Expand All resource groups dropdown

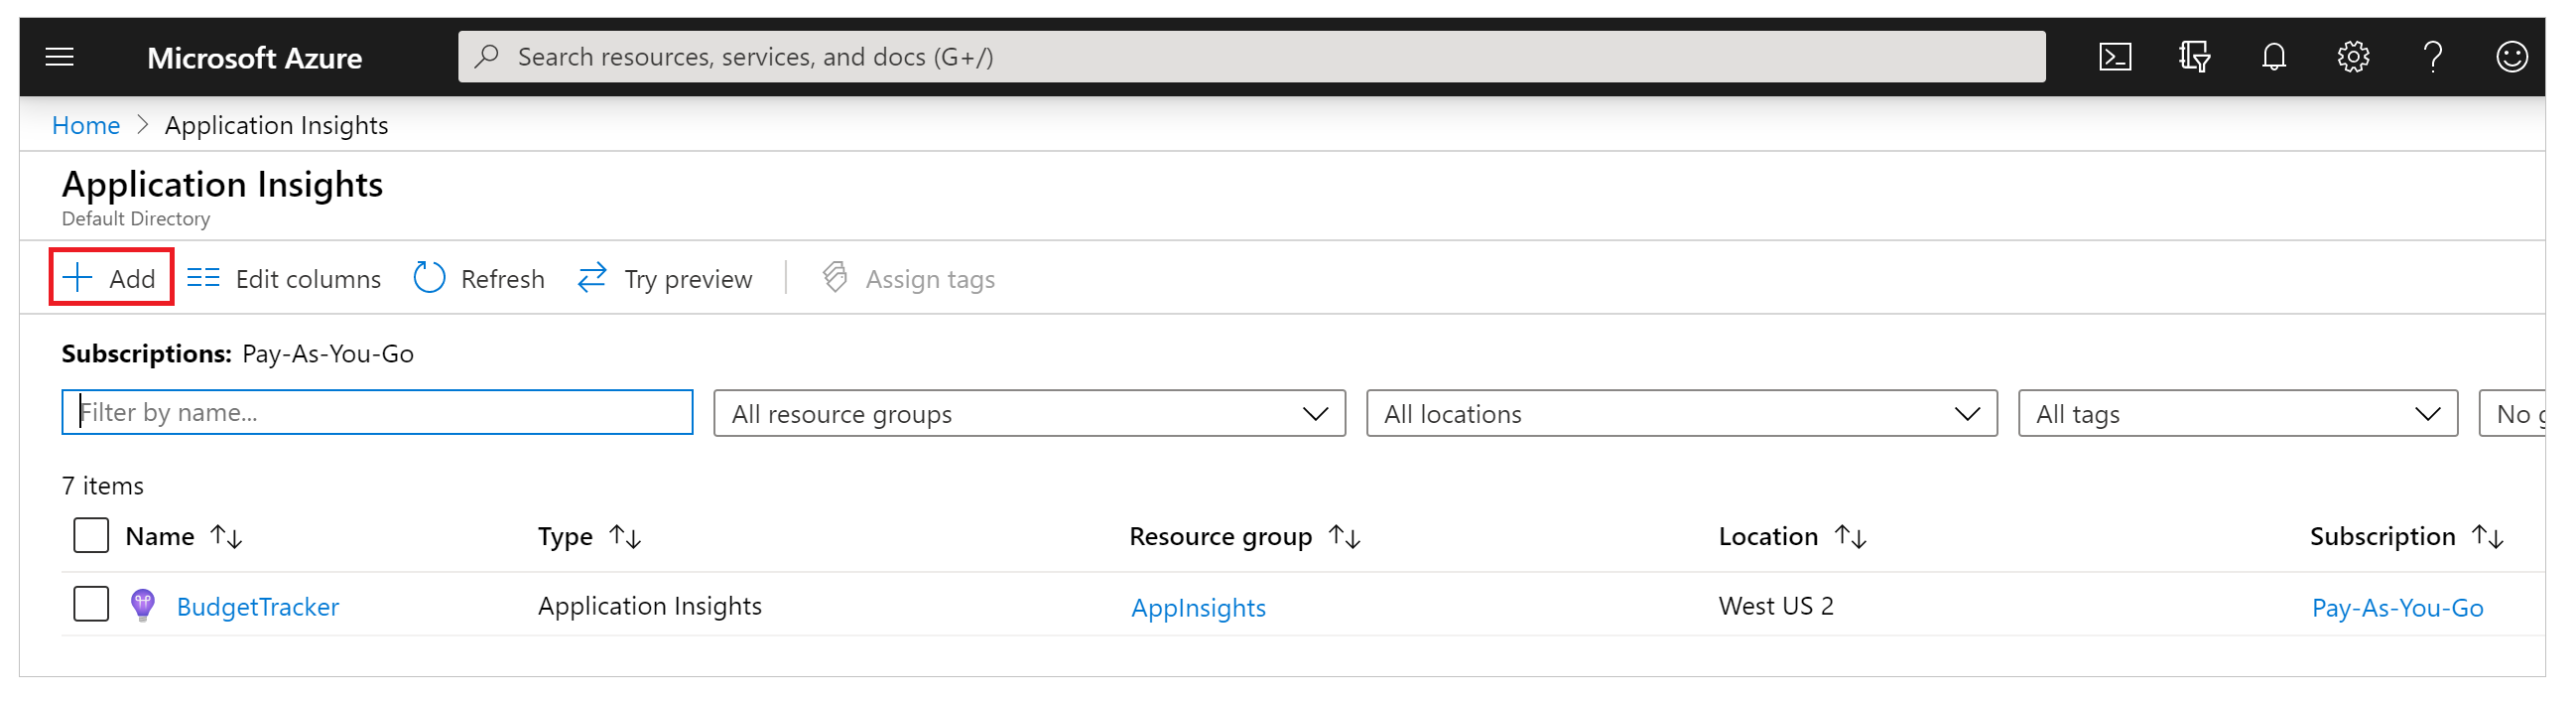click(x=1030, y=414)
